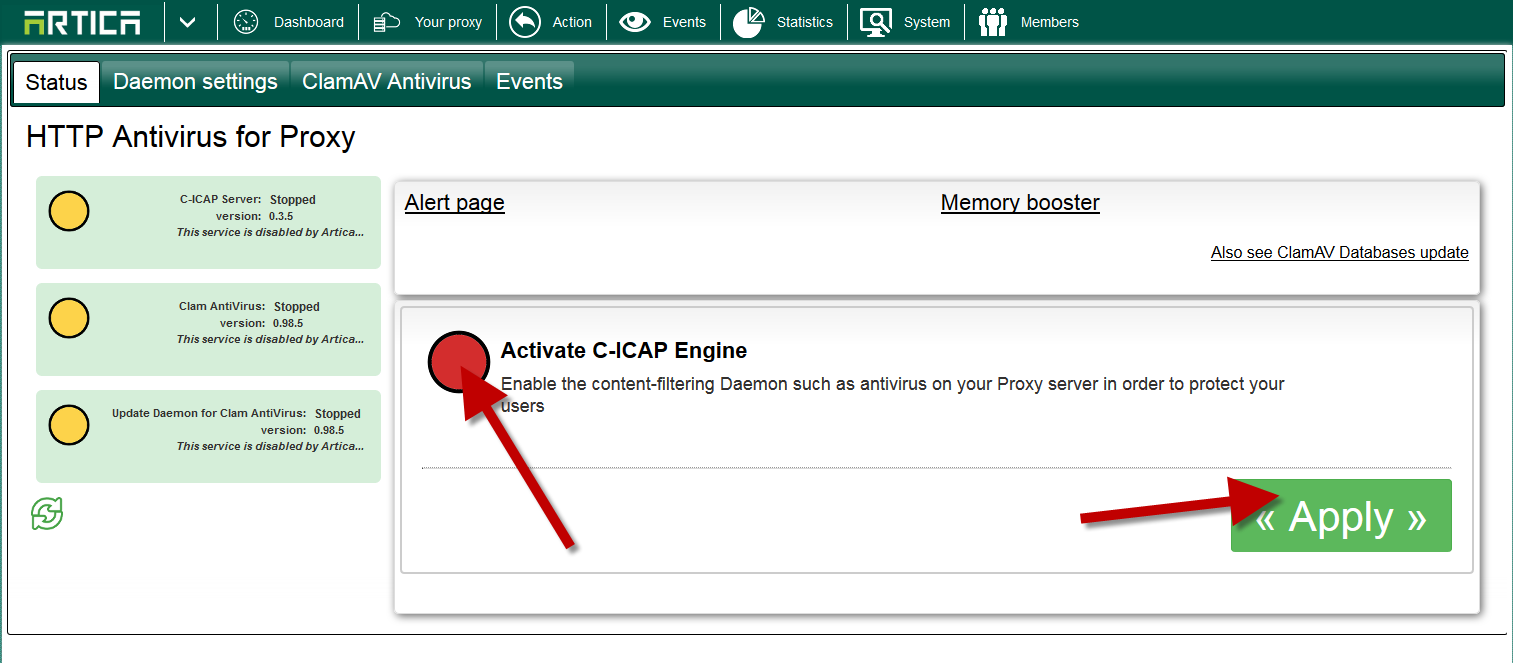
Task: Open the Members menu
Action: point(1050,22)
